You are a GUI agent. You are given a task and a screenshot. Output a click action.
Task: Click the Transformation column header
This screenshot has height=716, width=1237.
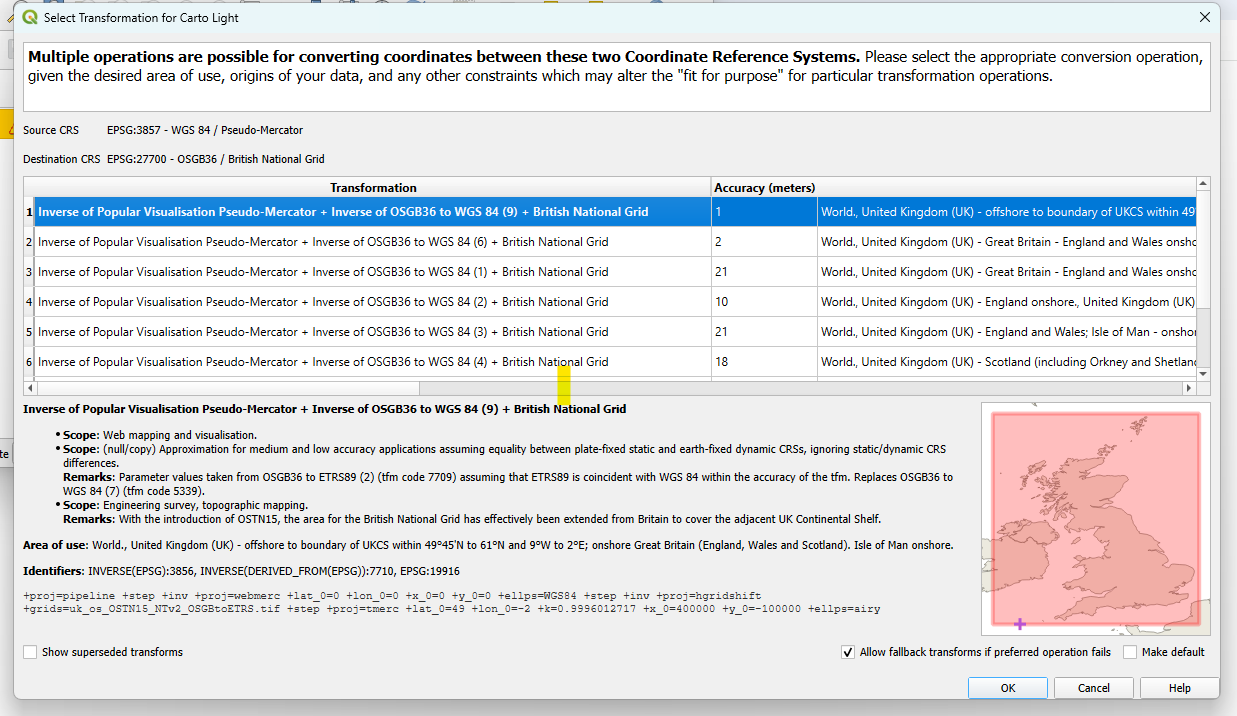373,188
